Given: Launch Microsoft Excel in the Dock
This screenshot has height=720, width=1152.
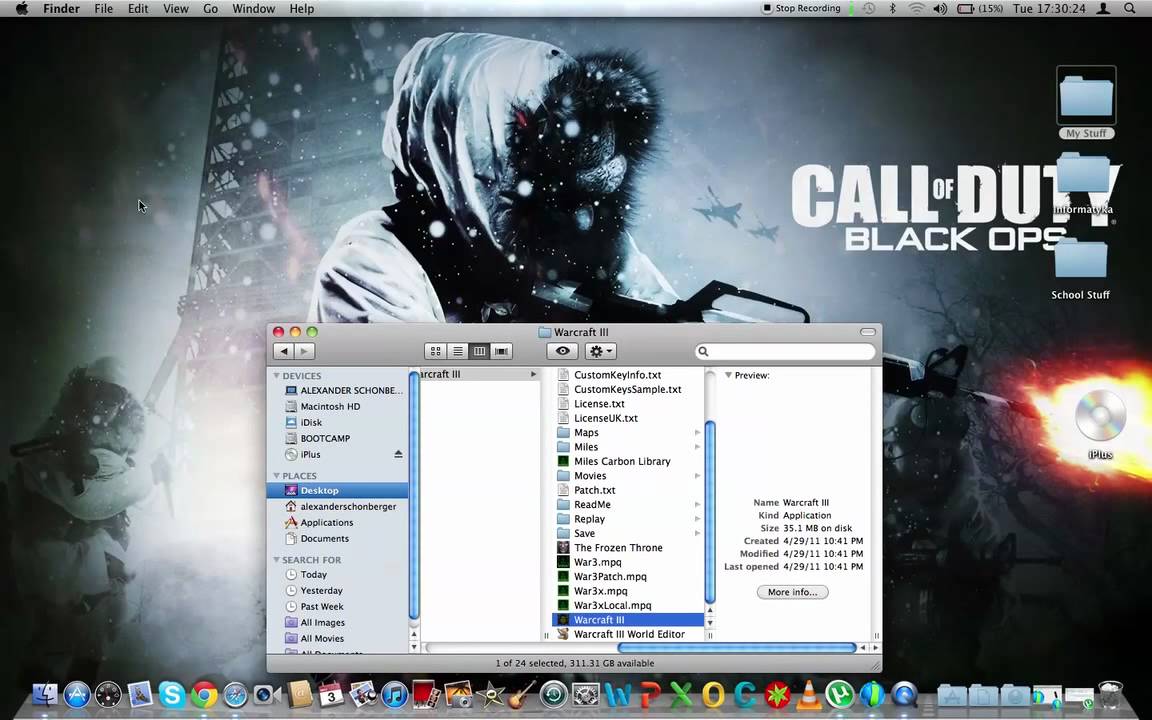Looking at the screenshot, I should [x=681, y=694].
